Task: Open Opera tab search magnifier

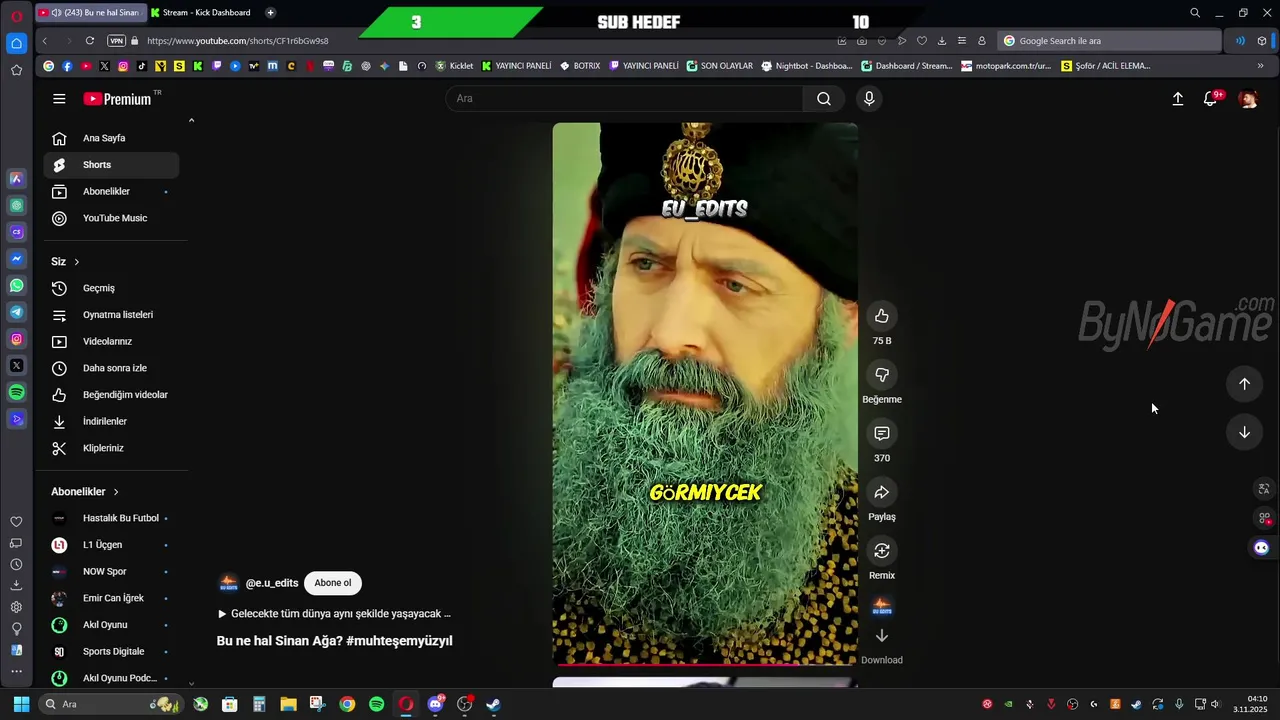Action: tap(1195, 13)
